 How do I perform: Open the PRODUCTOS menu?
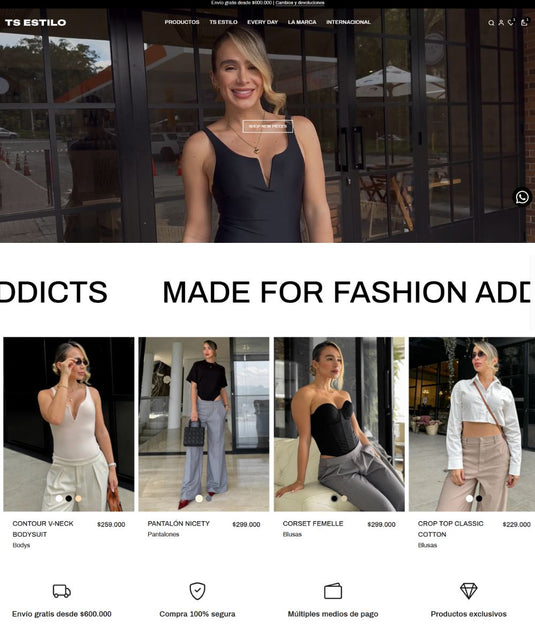pos(182,22)
